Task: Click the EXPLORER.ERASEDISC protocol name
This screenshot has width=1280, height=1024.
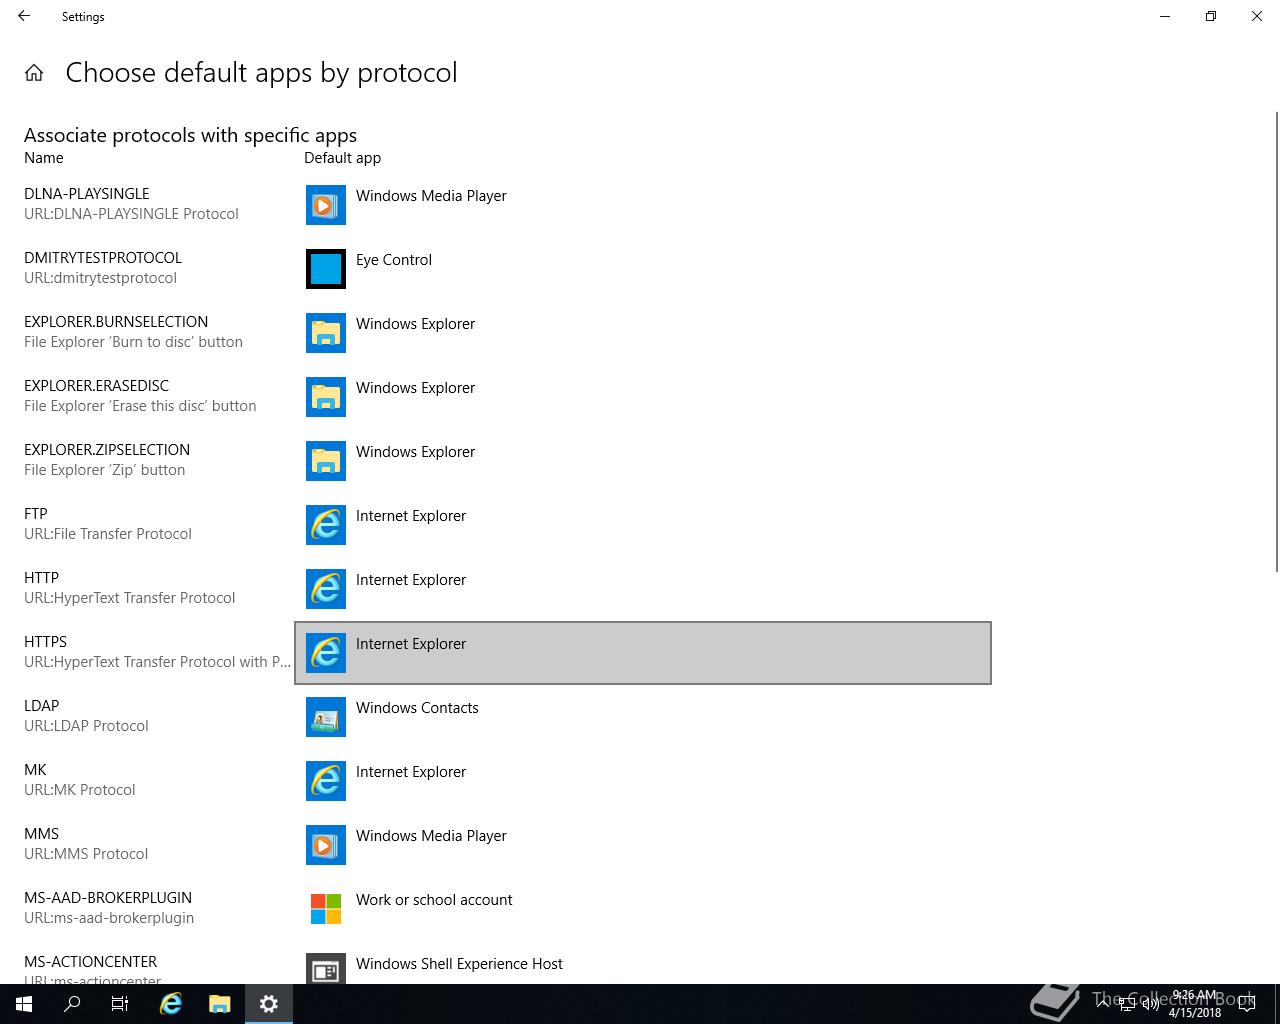Action: tap(96, 385)
